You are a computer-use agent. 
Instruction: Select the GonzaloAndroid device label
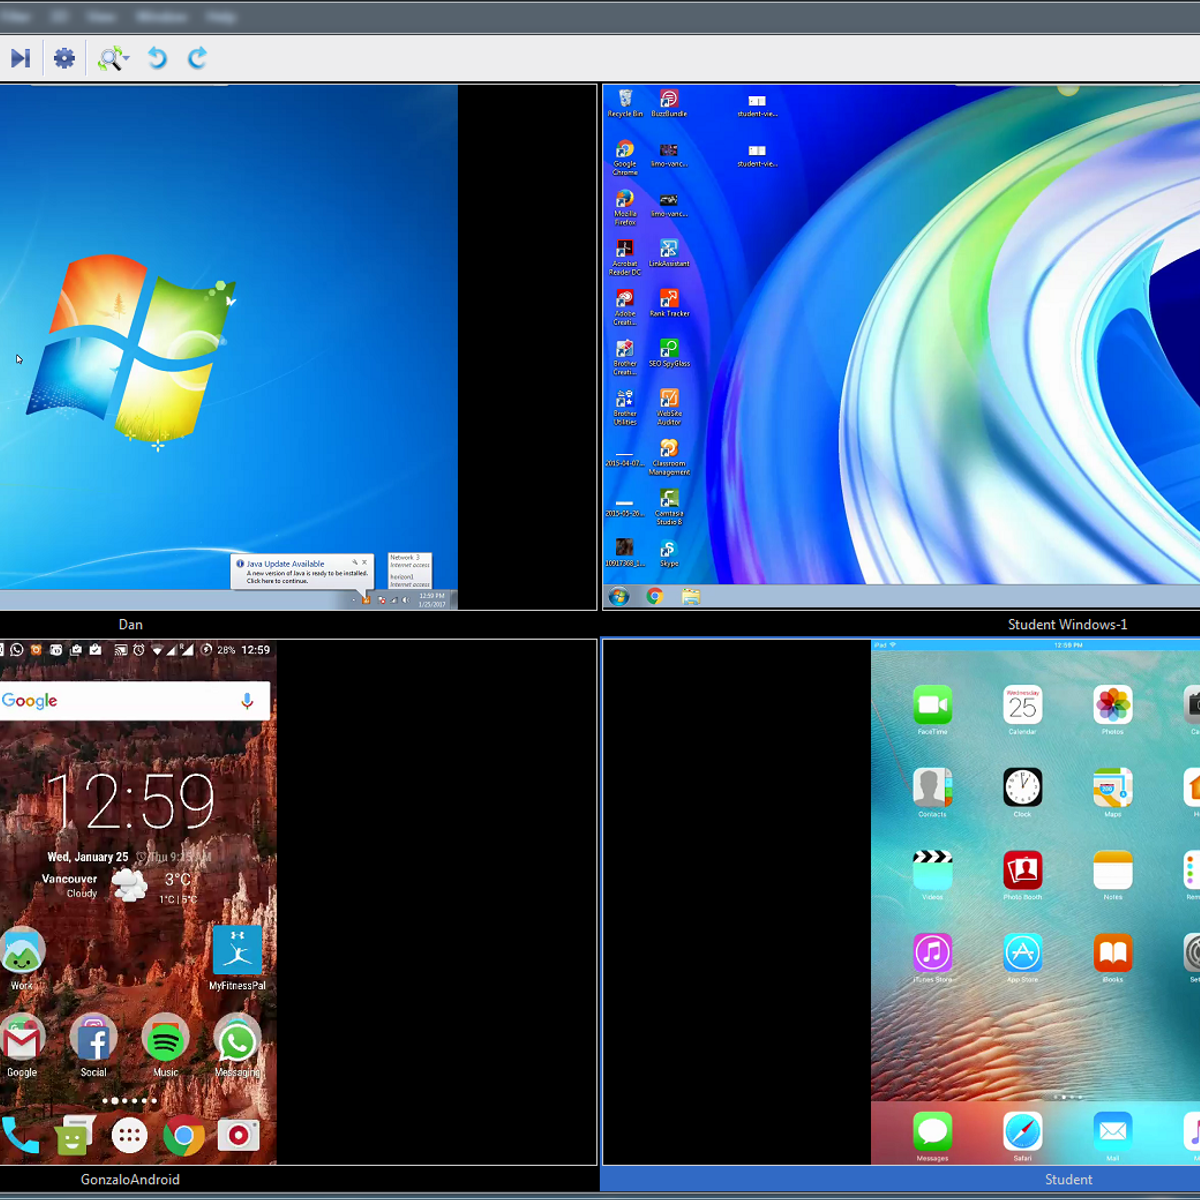[x=130, y=1179]
